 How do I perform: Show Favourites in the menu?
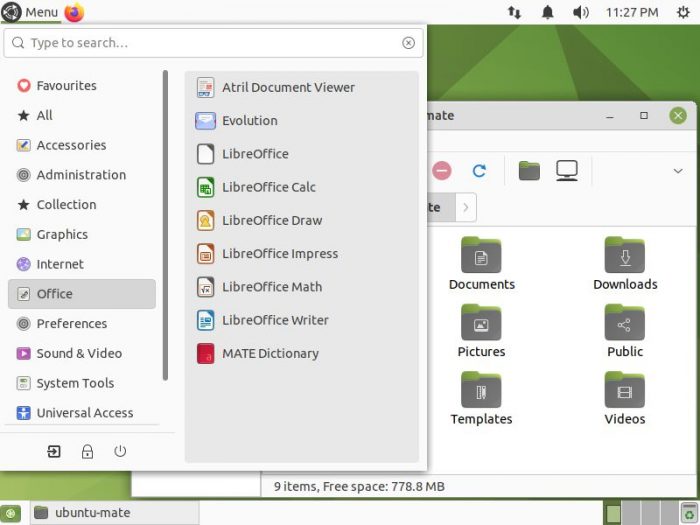(x=66, y=86)
